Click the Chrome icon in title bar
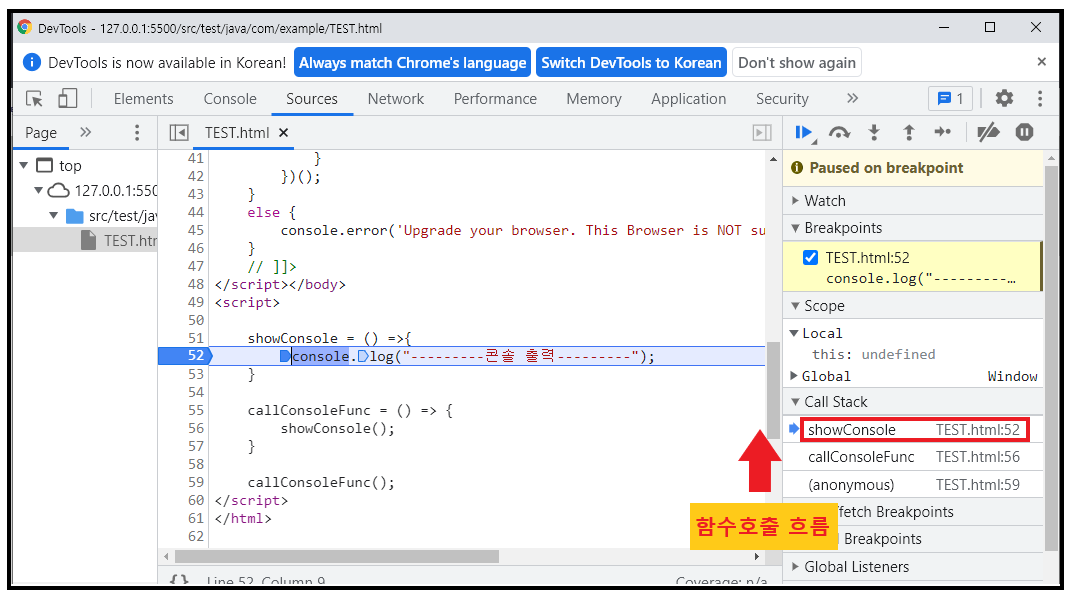This screenshot has width=1073, height=599. click(25, 27)
